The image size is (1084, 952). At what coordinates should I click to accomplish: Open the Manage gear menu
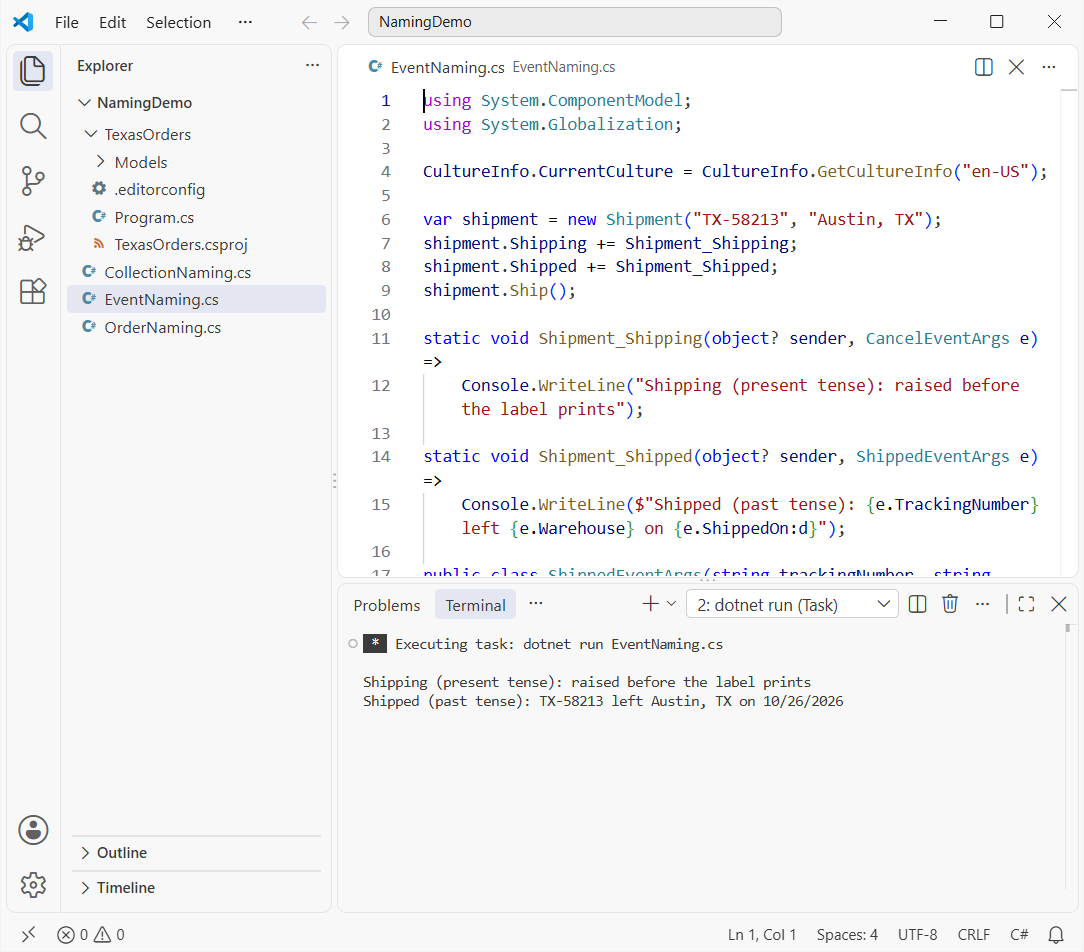32,884
